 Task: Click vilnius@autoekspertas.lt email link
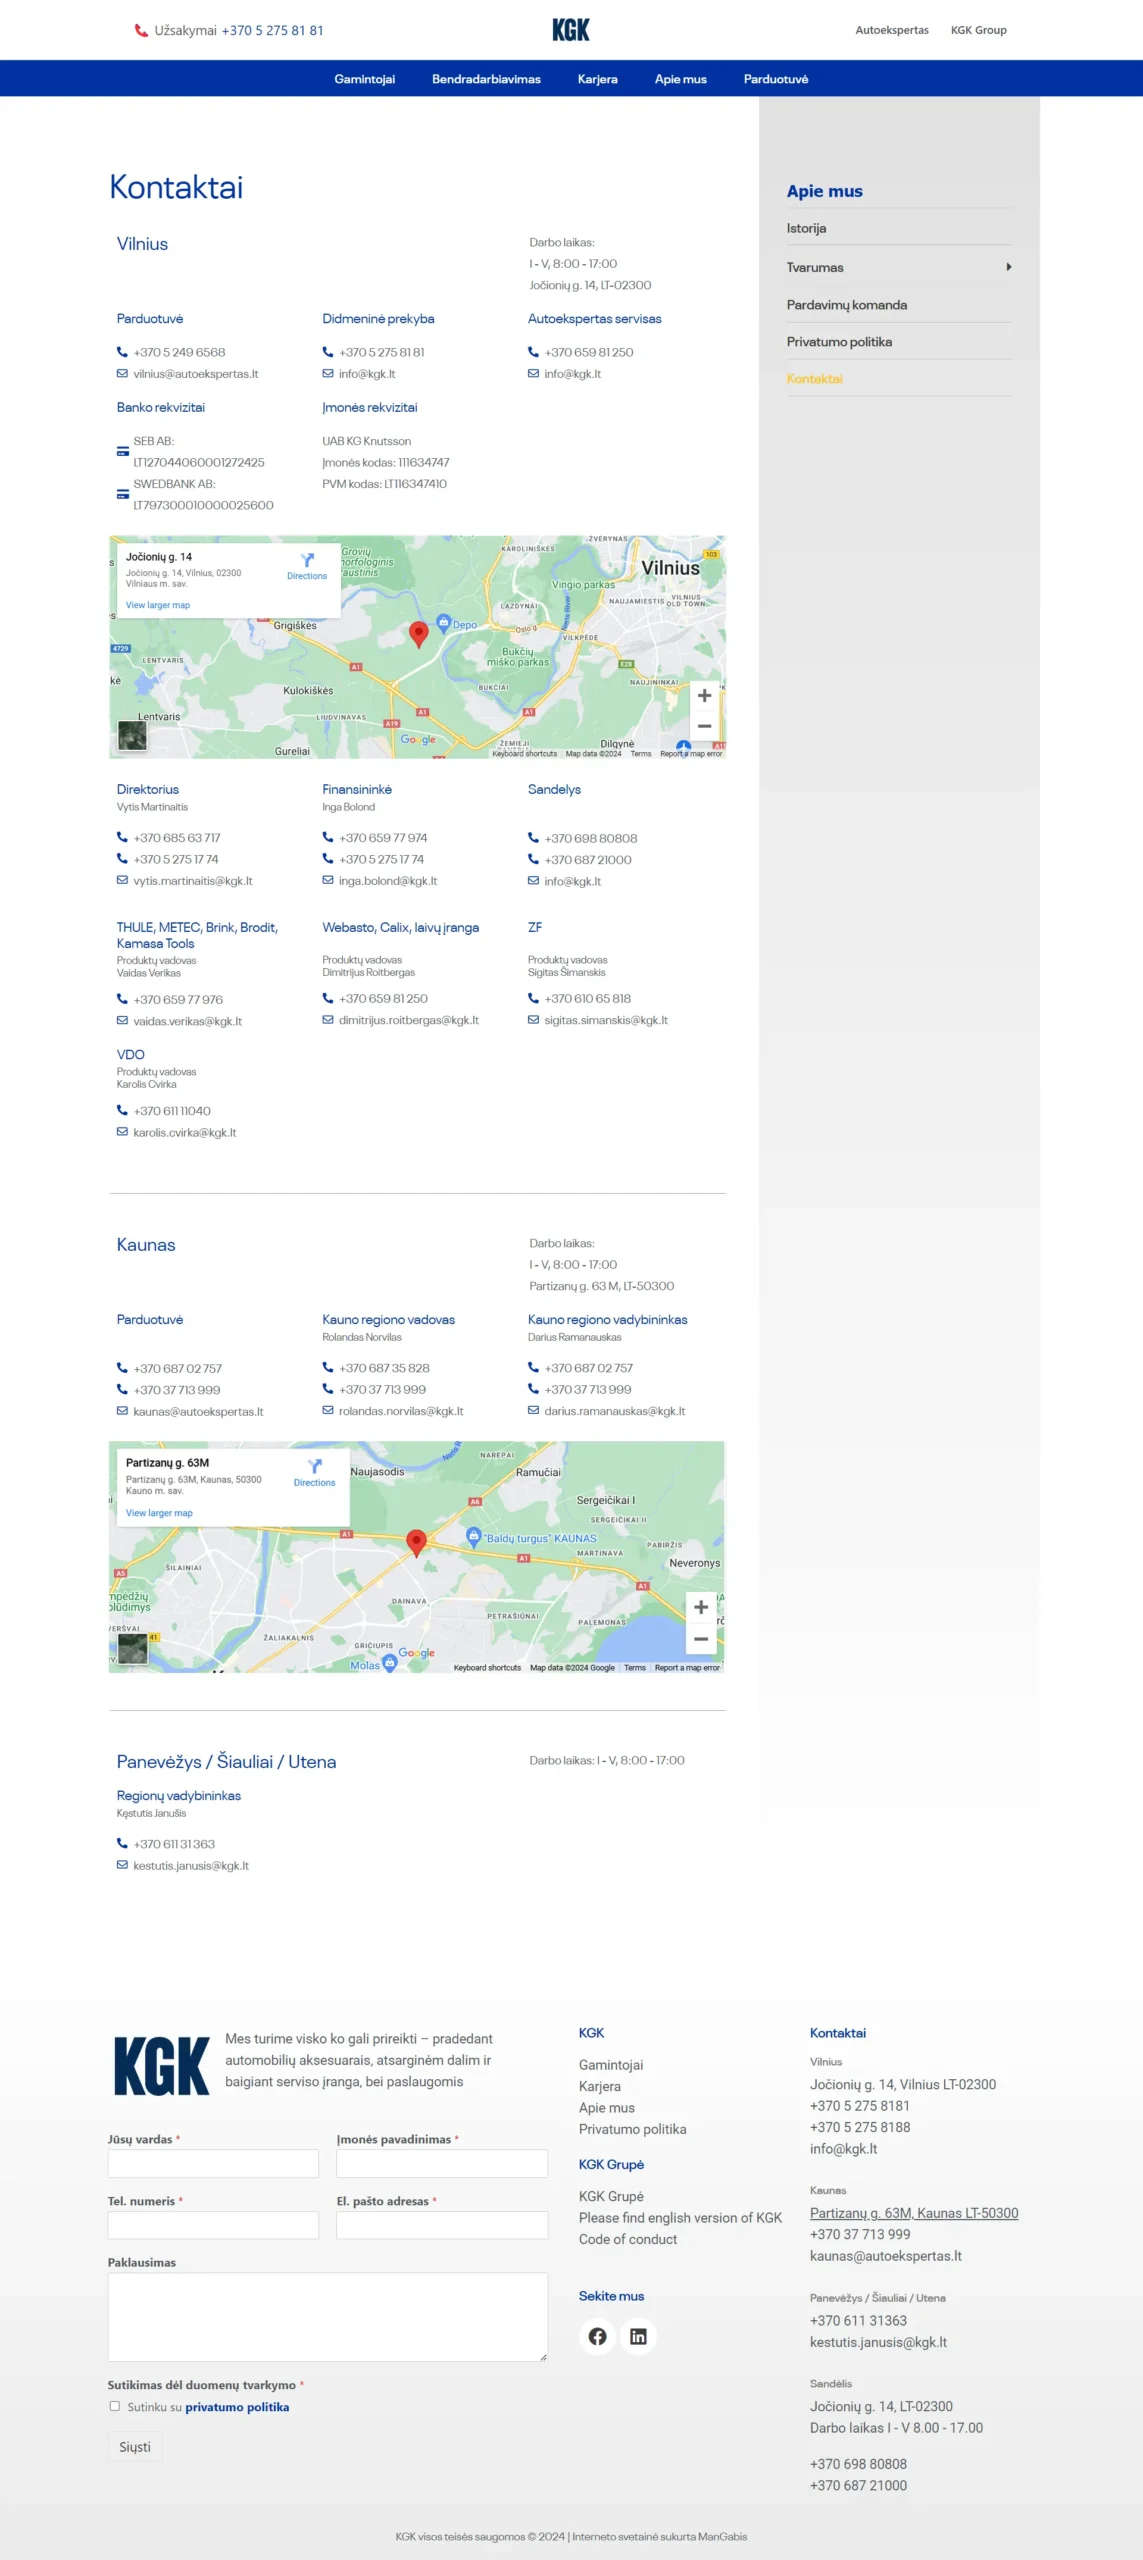195,374
